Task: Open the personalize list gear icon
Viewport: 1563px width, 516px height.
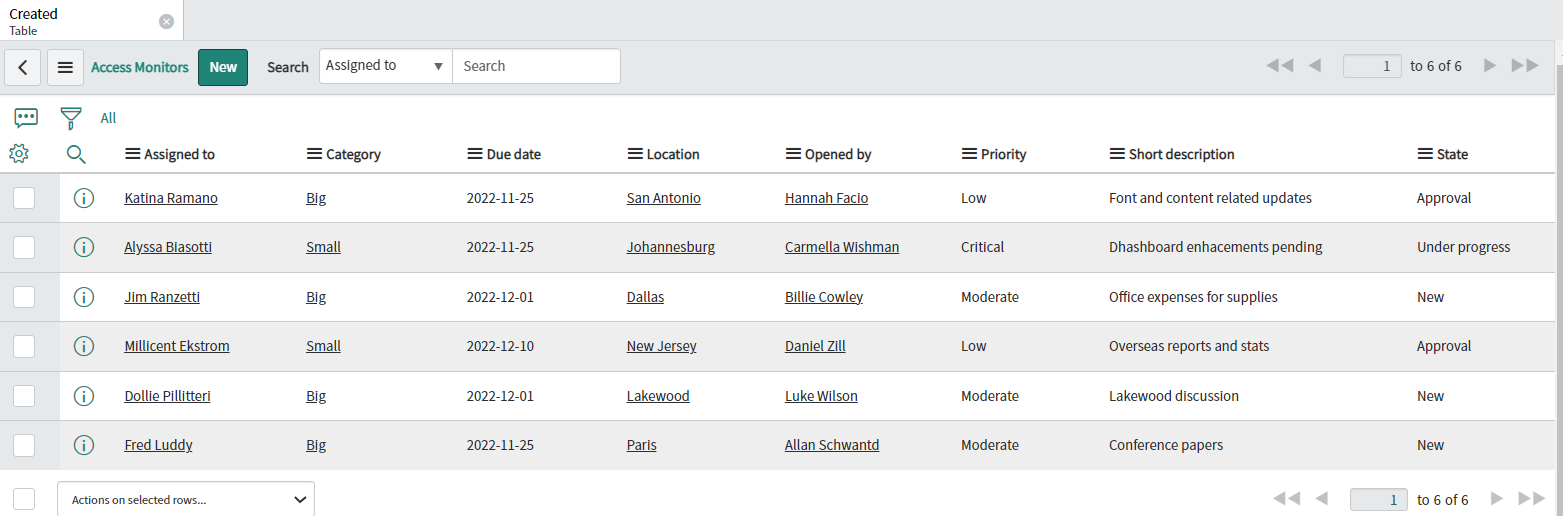Action: coord(18,154)
